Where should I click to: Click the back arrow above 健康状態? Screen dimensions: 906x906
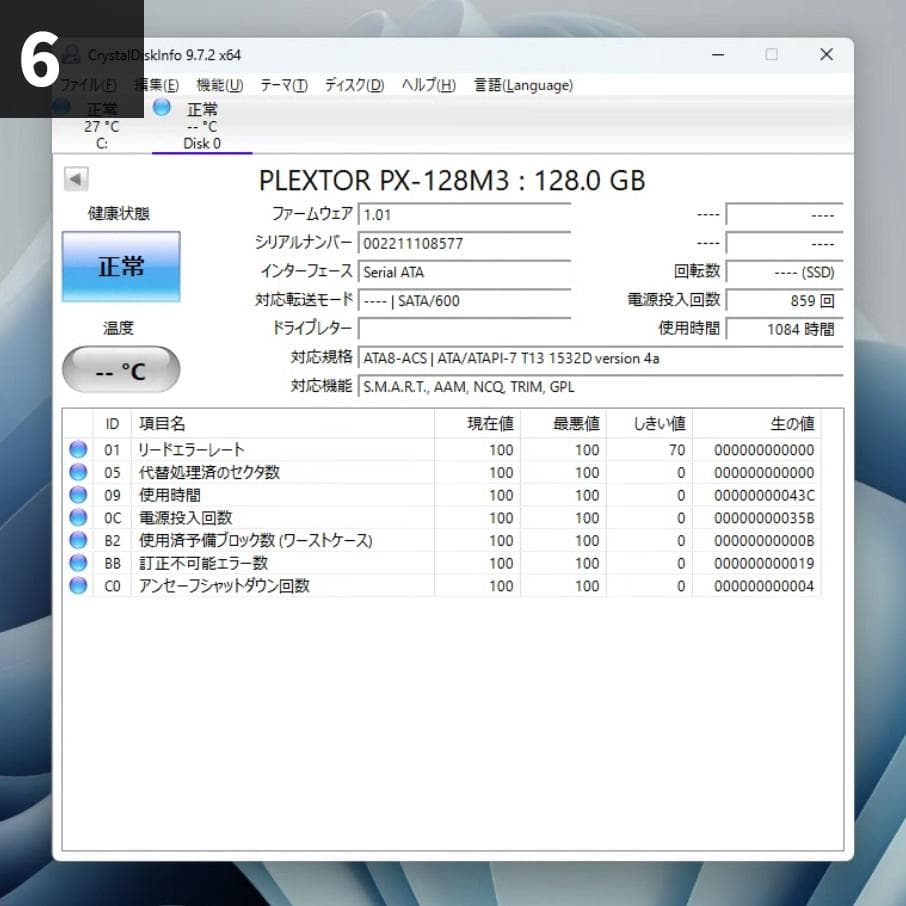coord(76,178)
